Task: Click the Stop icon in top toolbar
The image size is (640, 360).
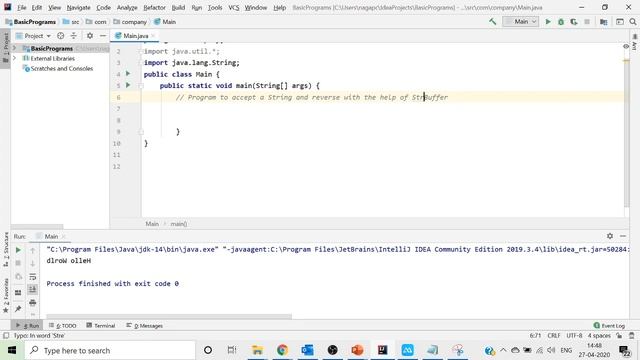Action: 587,22
